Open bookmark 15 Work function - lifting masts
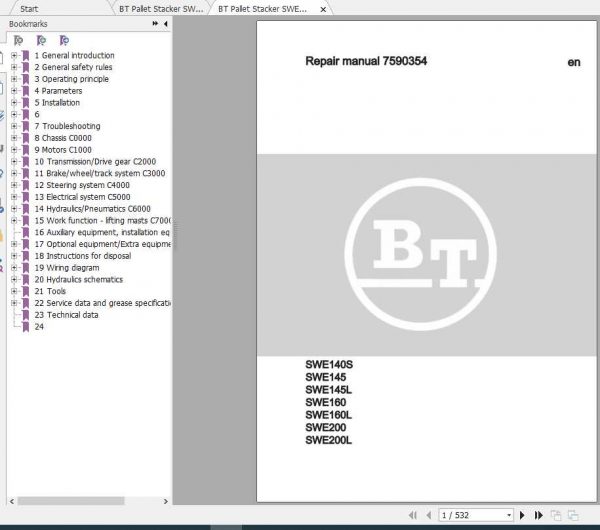600x530 pixels. click(x=103, y=221)
